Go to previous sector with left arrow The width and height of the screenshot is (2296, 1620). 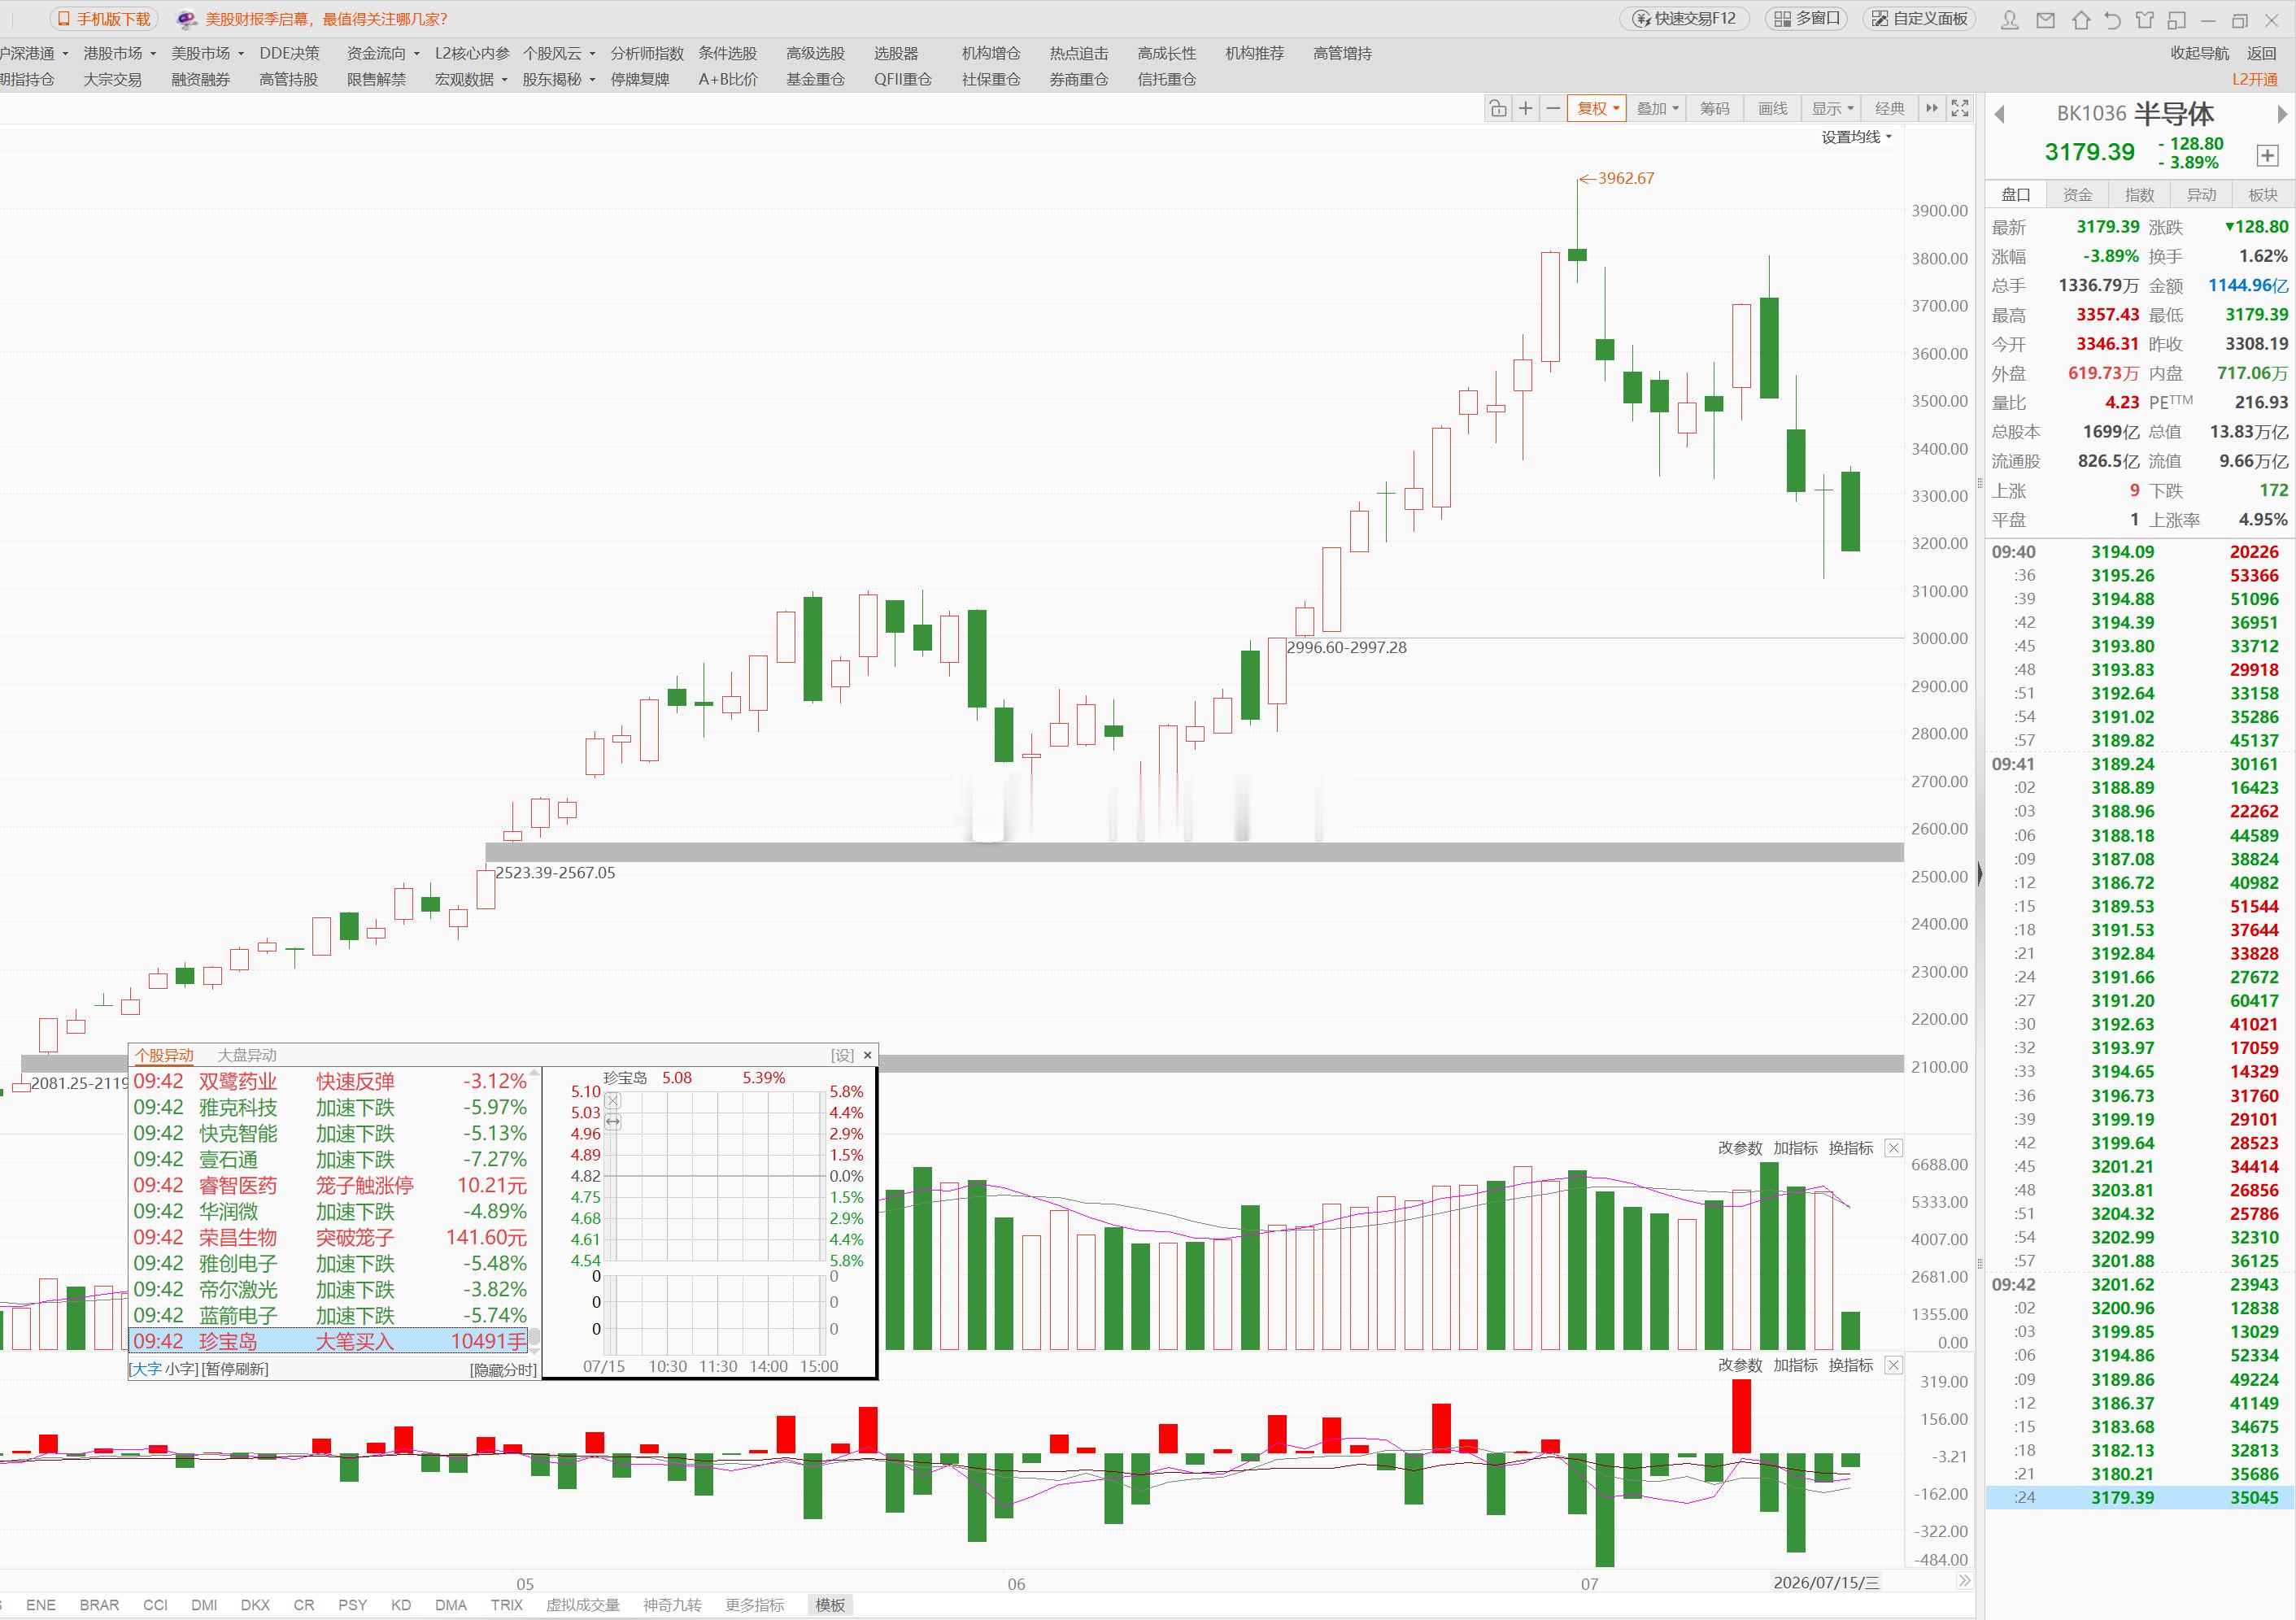point(1999,114)
